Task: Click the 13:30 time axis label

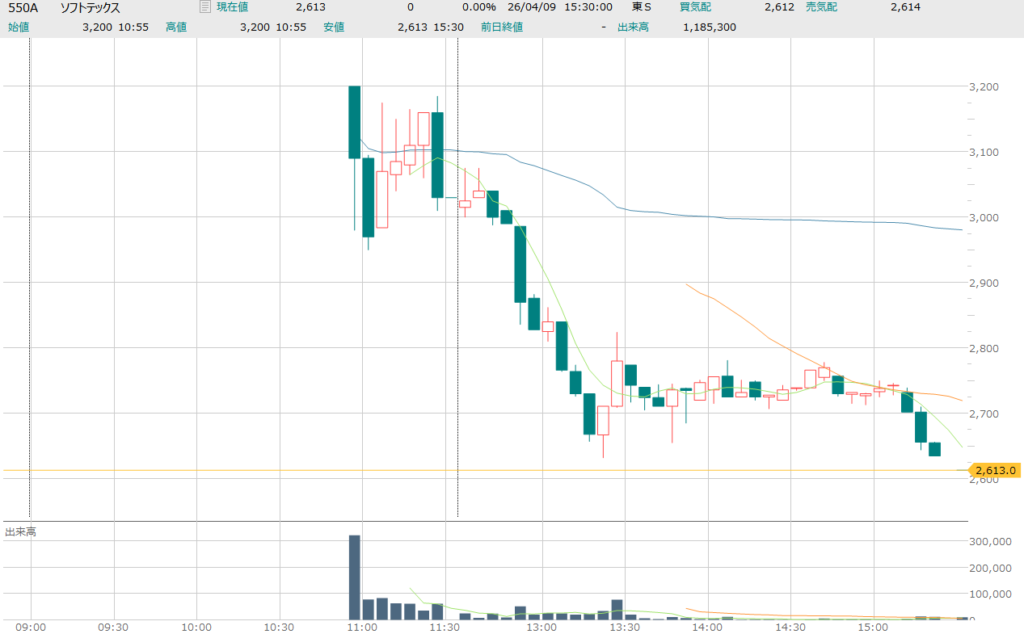Action: 625,627
